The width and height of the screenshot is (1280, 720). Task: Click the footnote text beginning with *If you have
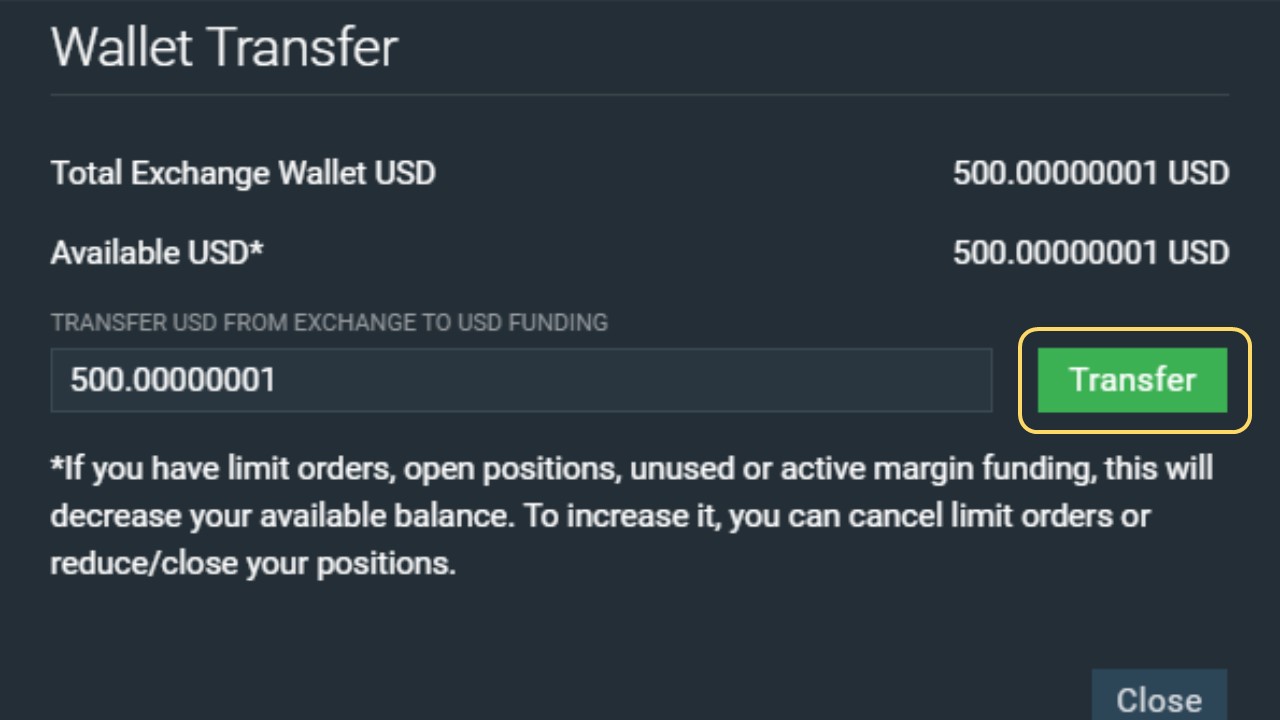pos(632,516)
